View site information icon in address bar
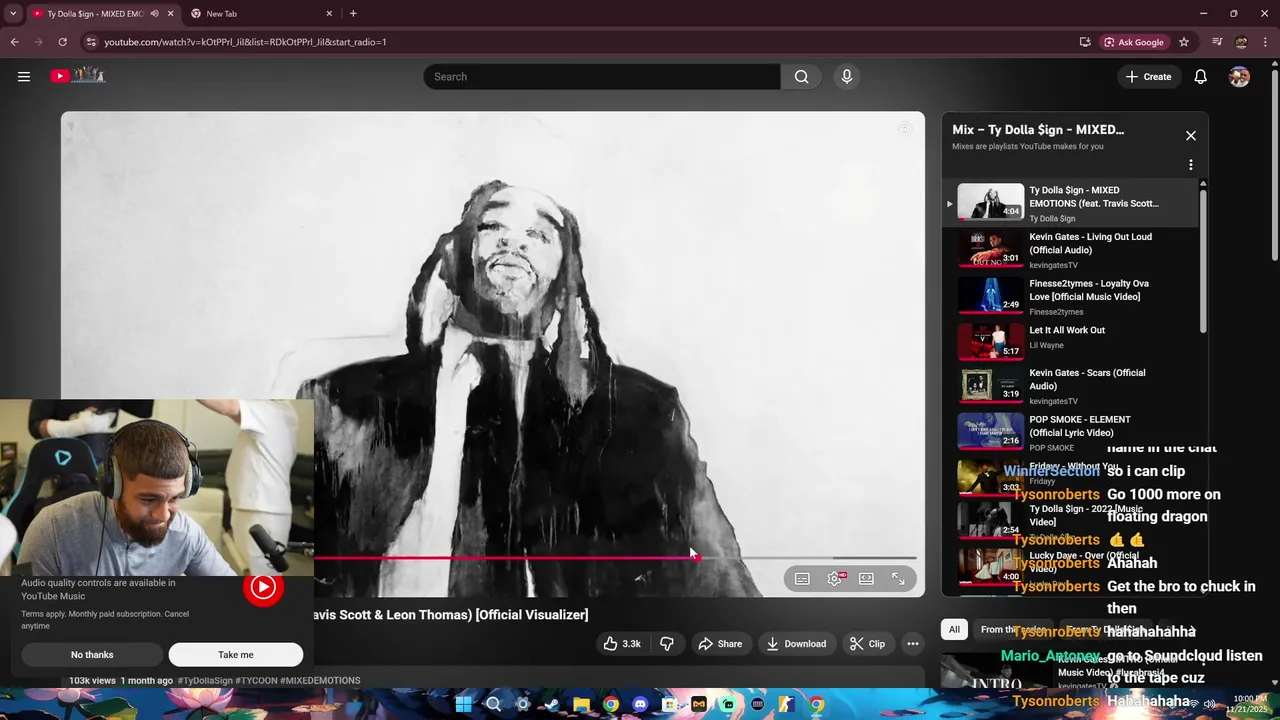The image size is (1280, 720). [x=91, y=42]
